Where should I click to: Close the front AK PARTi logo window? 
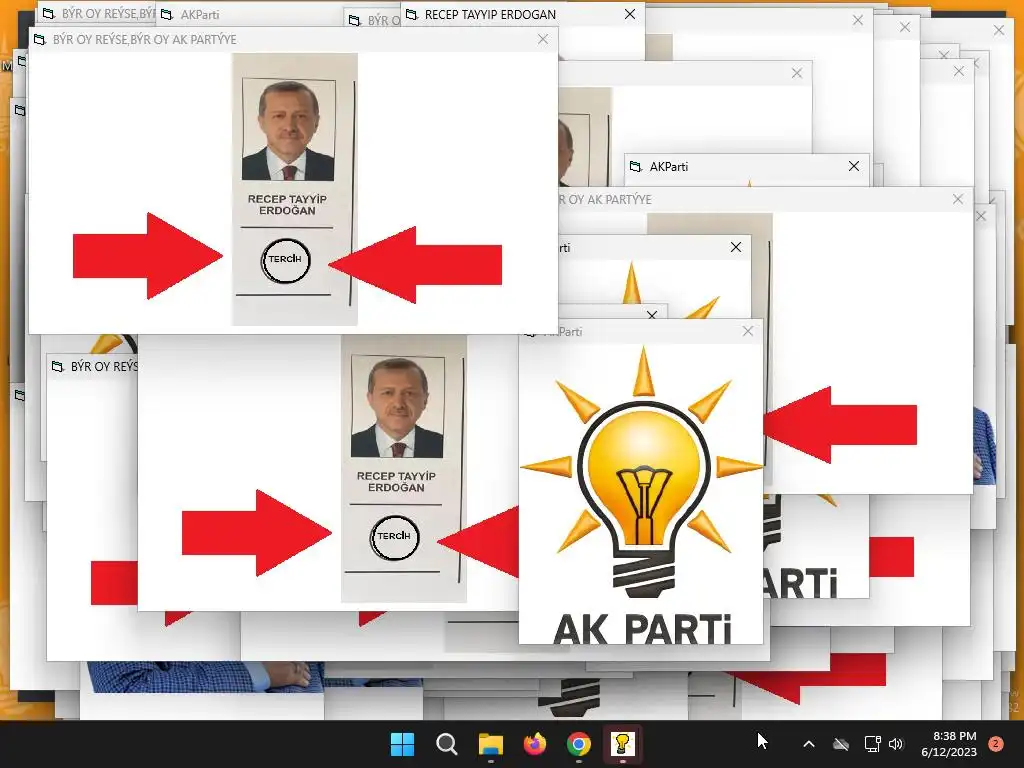click(748, 331)
